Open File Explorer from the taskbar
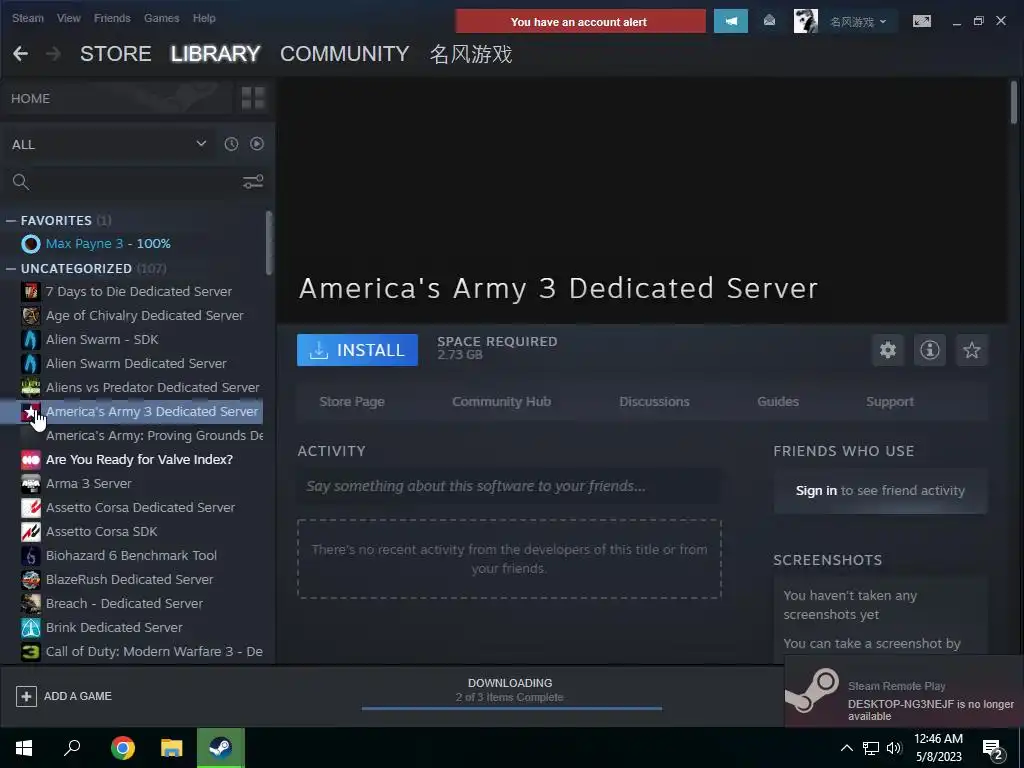 click(172, 748)
